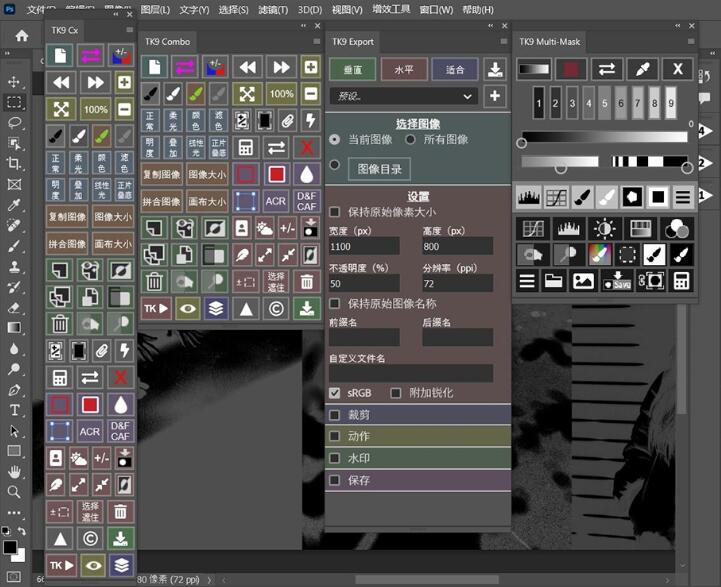Image resolution: width=721 pixels, height=587 pixels.
Task: Select the Lasso tool
Action: pyautogui.click(x=14, y=122)
